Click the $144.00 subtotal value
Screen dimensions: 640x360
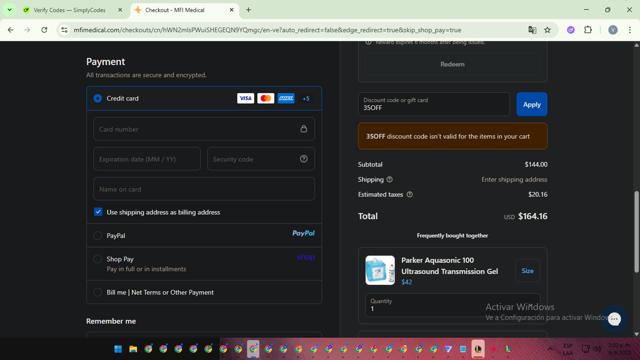tap(536, 164)
